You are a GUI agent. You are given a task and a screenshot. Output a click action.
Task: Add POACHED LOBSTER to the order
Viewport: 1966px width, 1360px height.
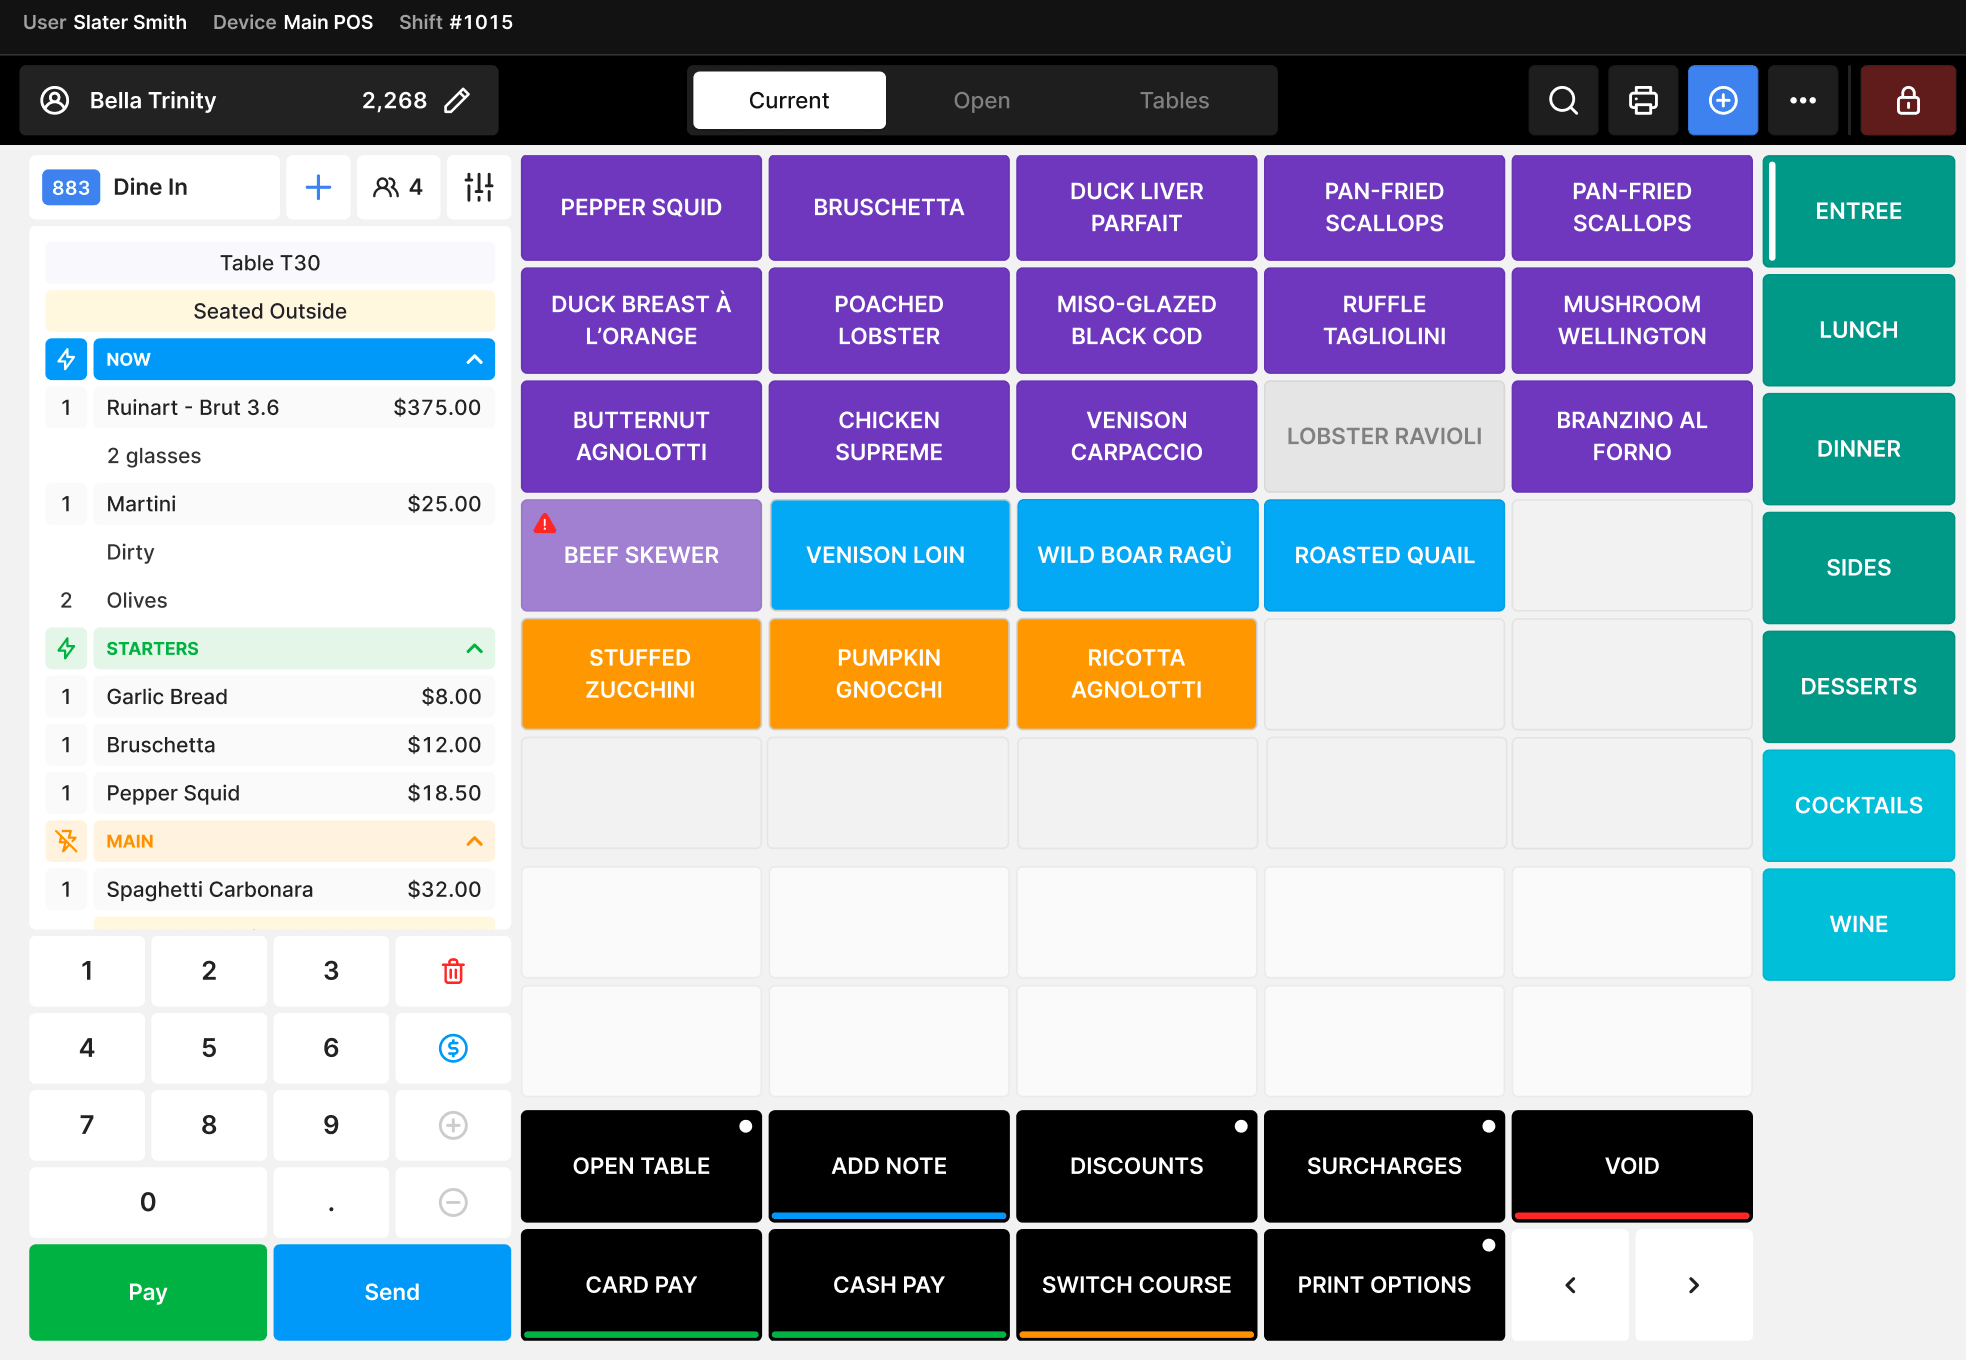pyautogui.click(x=889, y=320)
